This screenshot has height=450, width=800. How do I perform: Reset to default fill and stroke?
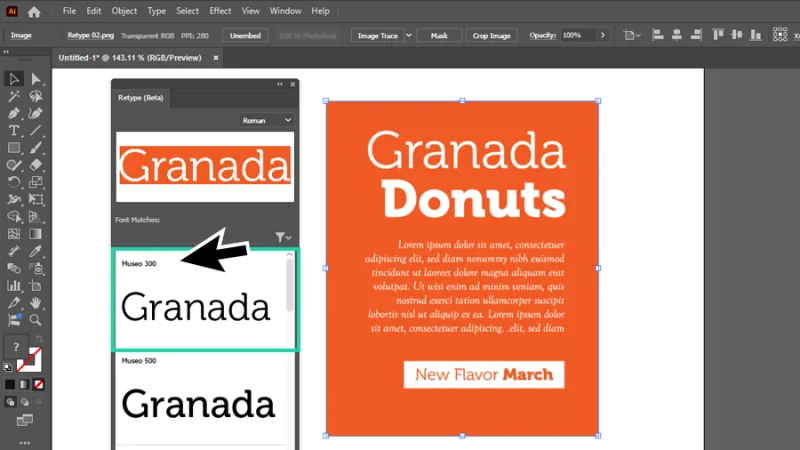coord(8,367)
